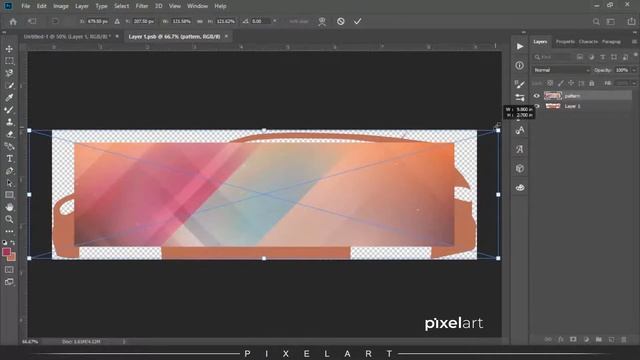Toggle relative positioning triangle for reference point

(x=117, y=21)
